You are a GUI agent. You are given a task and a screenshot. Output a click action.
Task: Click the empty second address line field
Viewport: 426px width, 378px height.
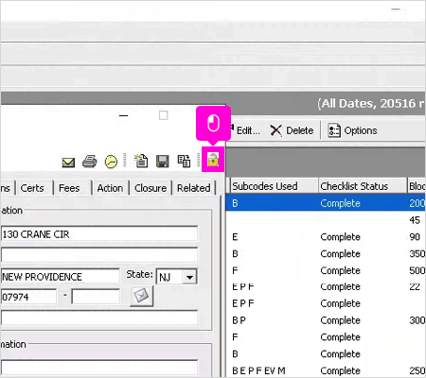(x=99, y=255)
